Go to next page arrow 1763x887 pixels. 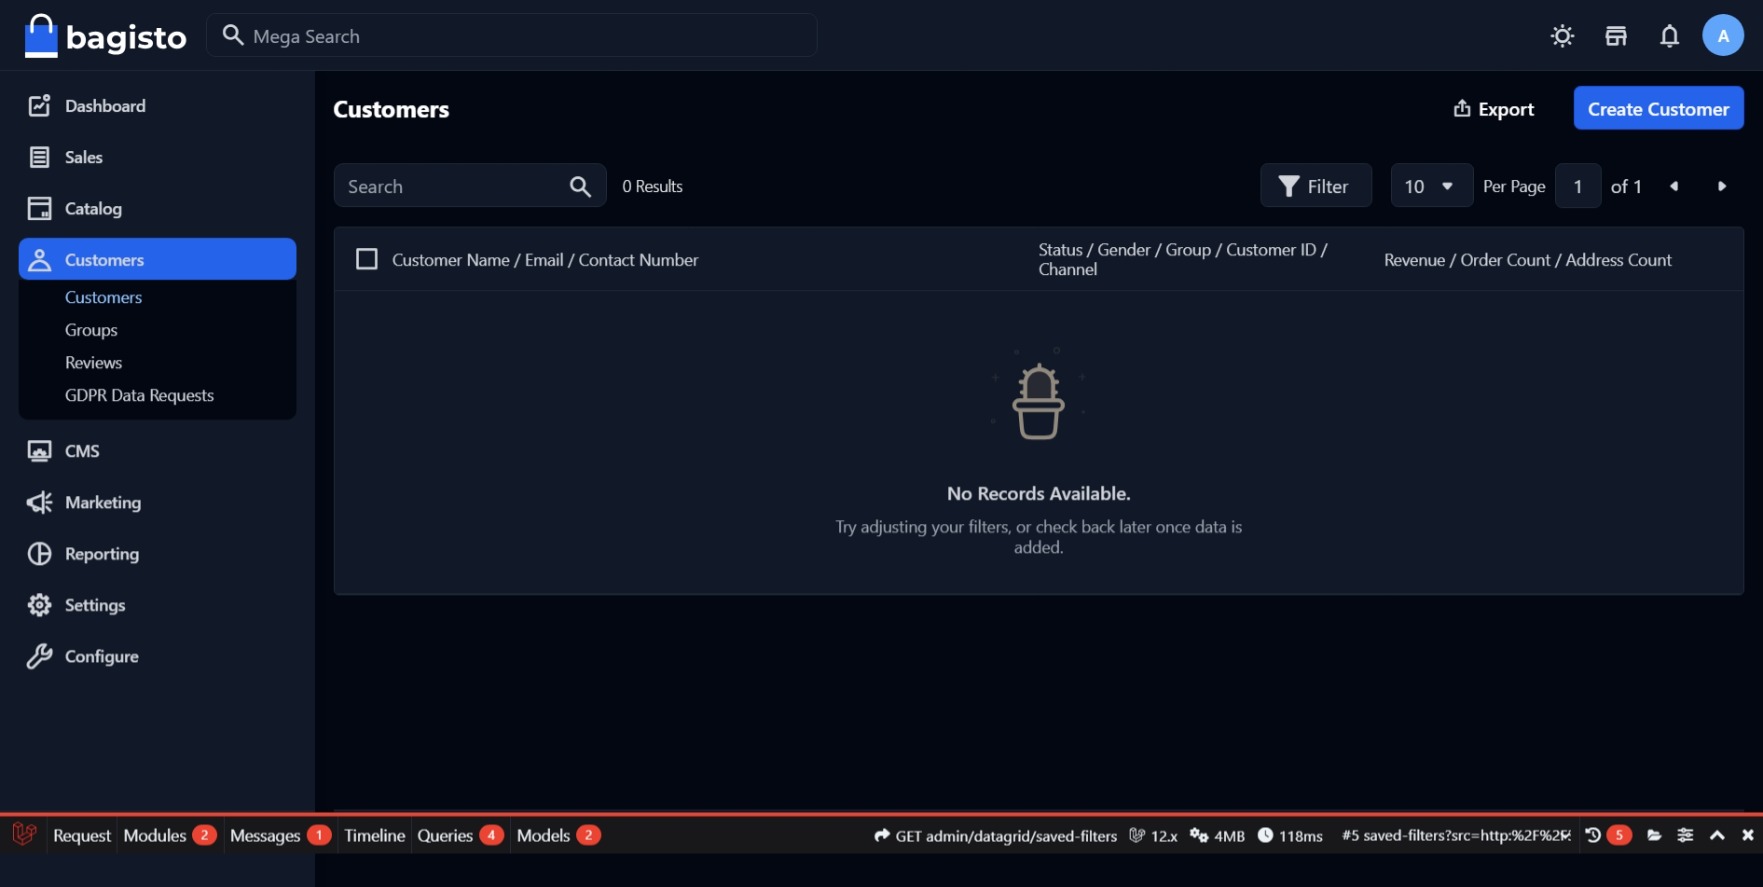point(1722,186)
